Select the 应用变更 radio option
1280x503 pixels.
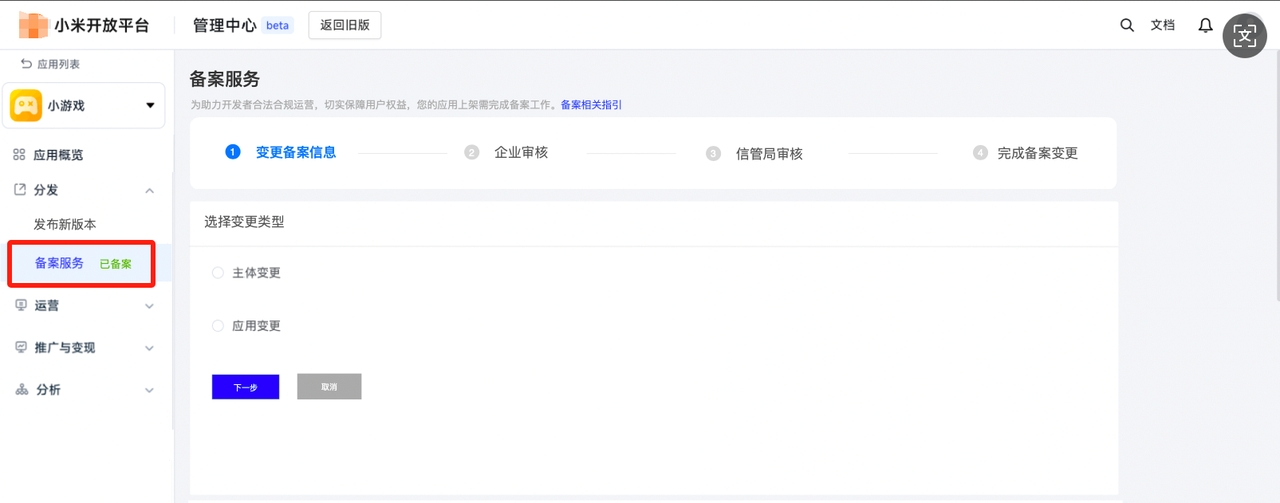[x=218, y=326]
